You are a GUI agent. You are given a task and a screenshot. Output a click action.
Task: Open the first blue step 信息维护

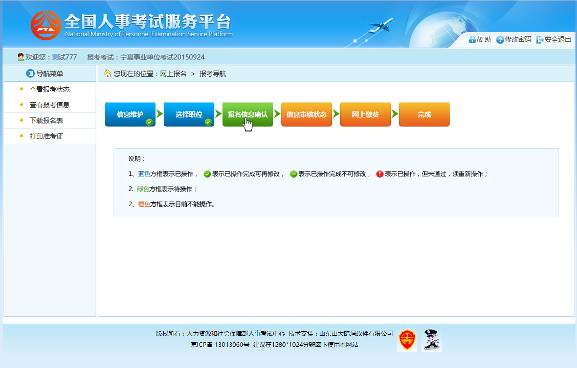[x=130, y=114]
